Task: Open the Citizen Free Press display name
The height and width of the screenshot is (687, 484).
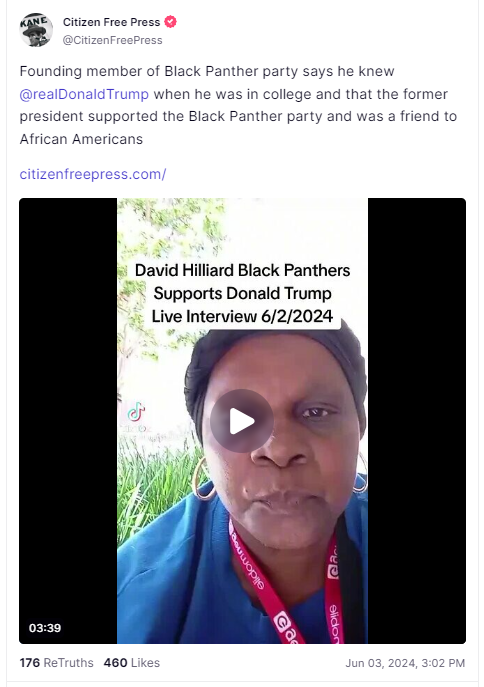Action: (x=111, y=22)
